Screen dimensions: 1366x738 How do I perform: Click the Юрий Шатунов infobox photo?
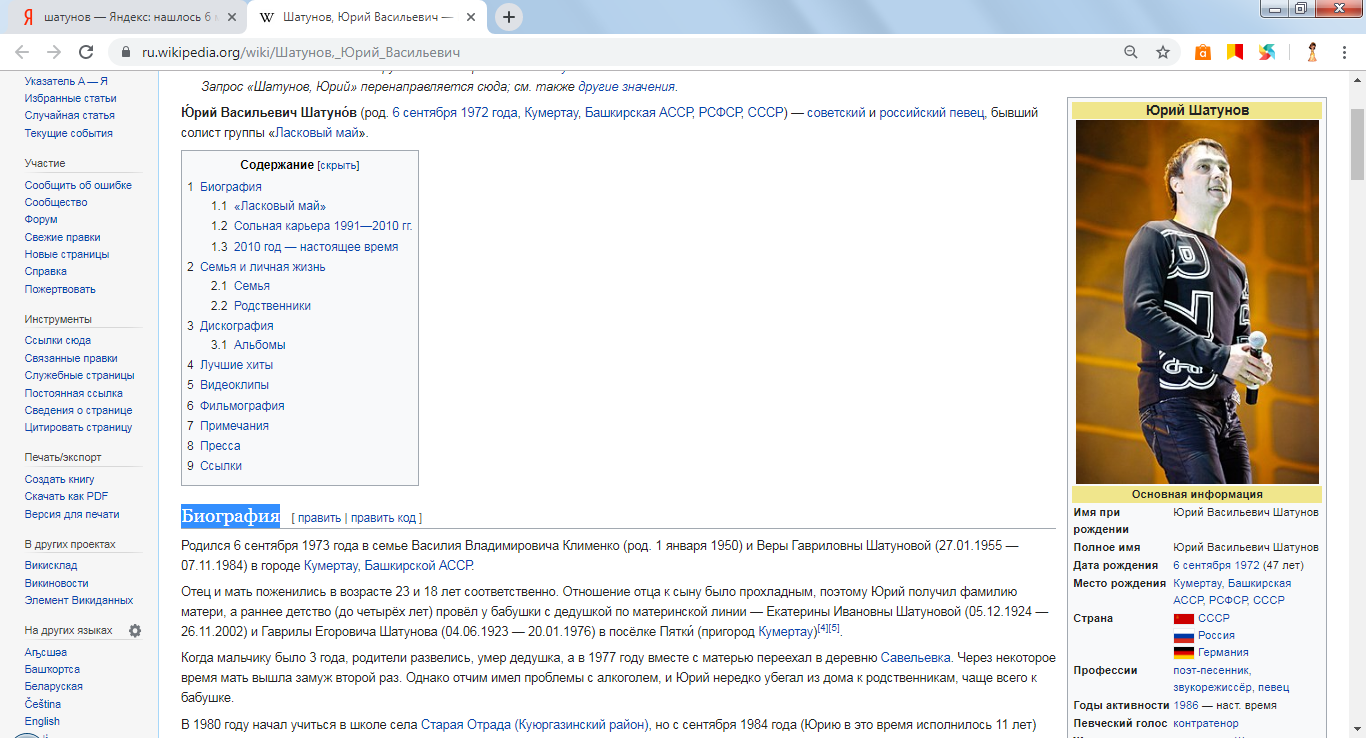1196,302
